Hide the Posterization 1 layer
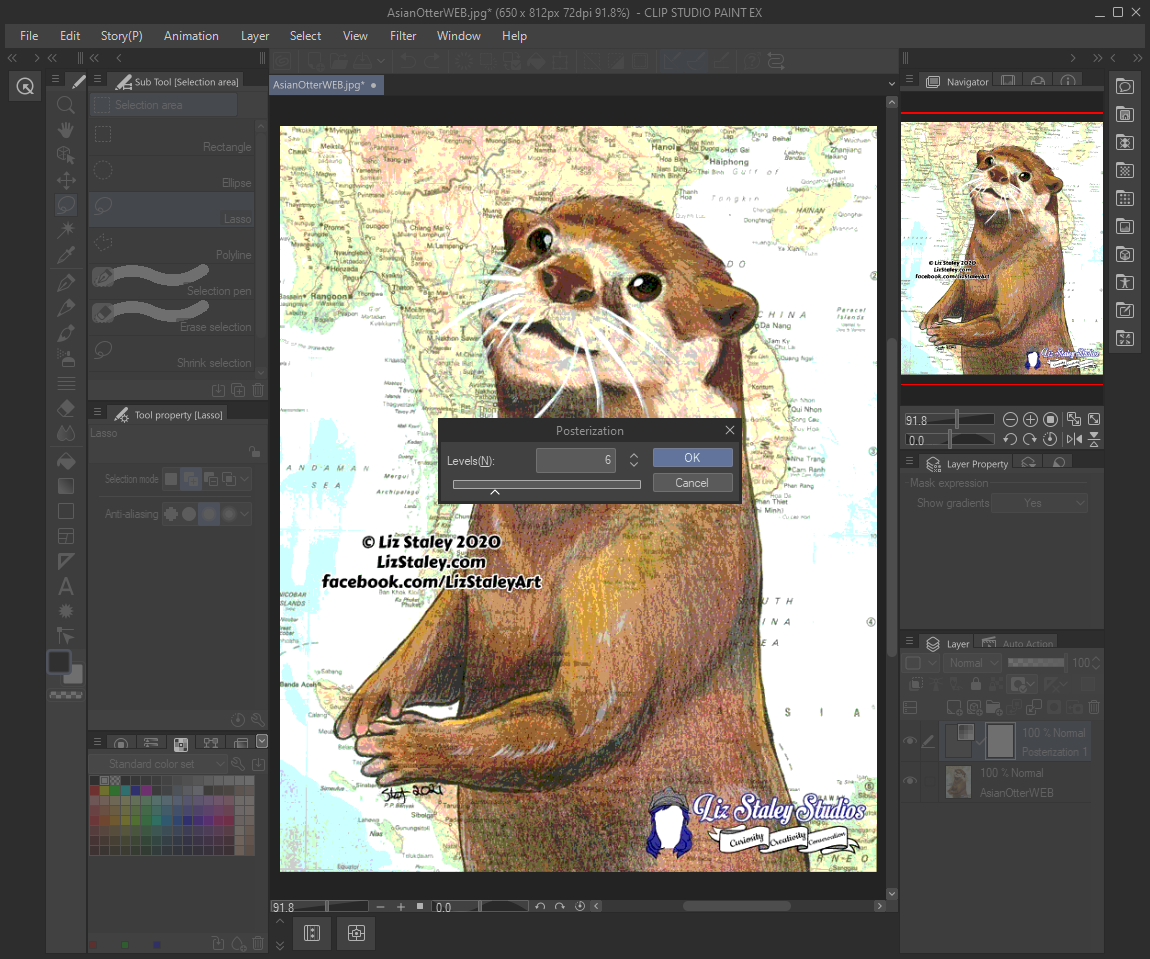This screenshot has width=1150, height=959. [910, 741]
